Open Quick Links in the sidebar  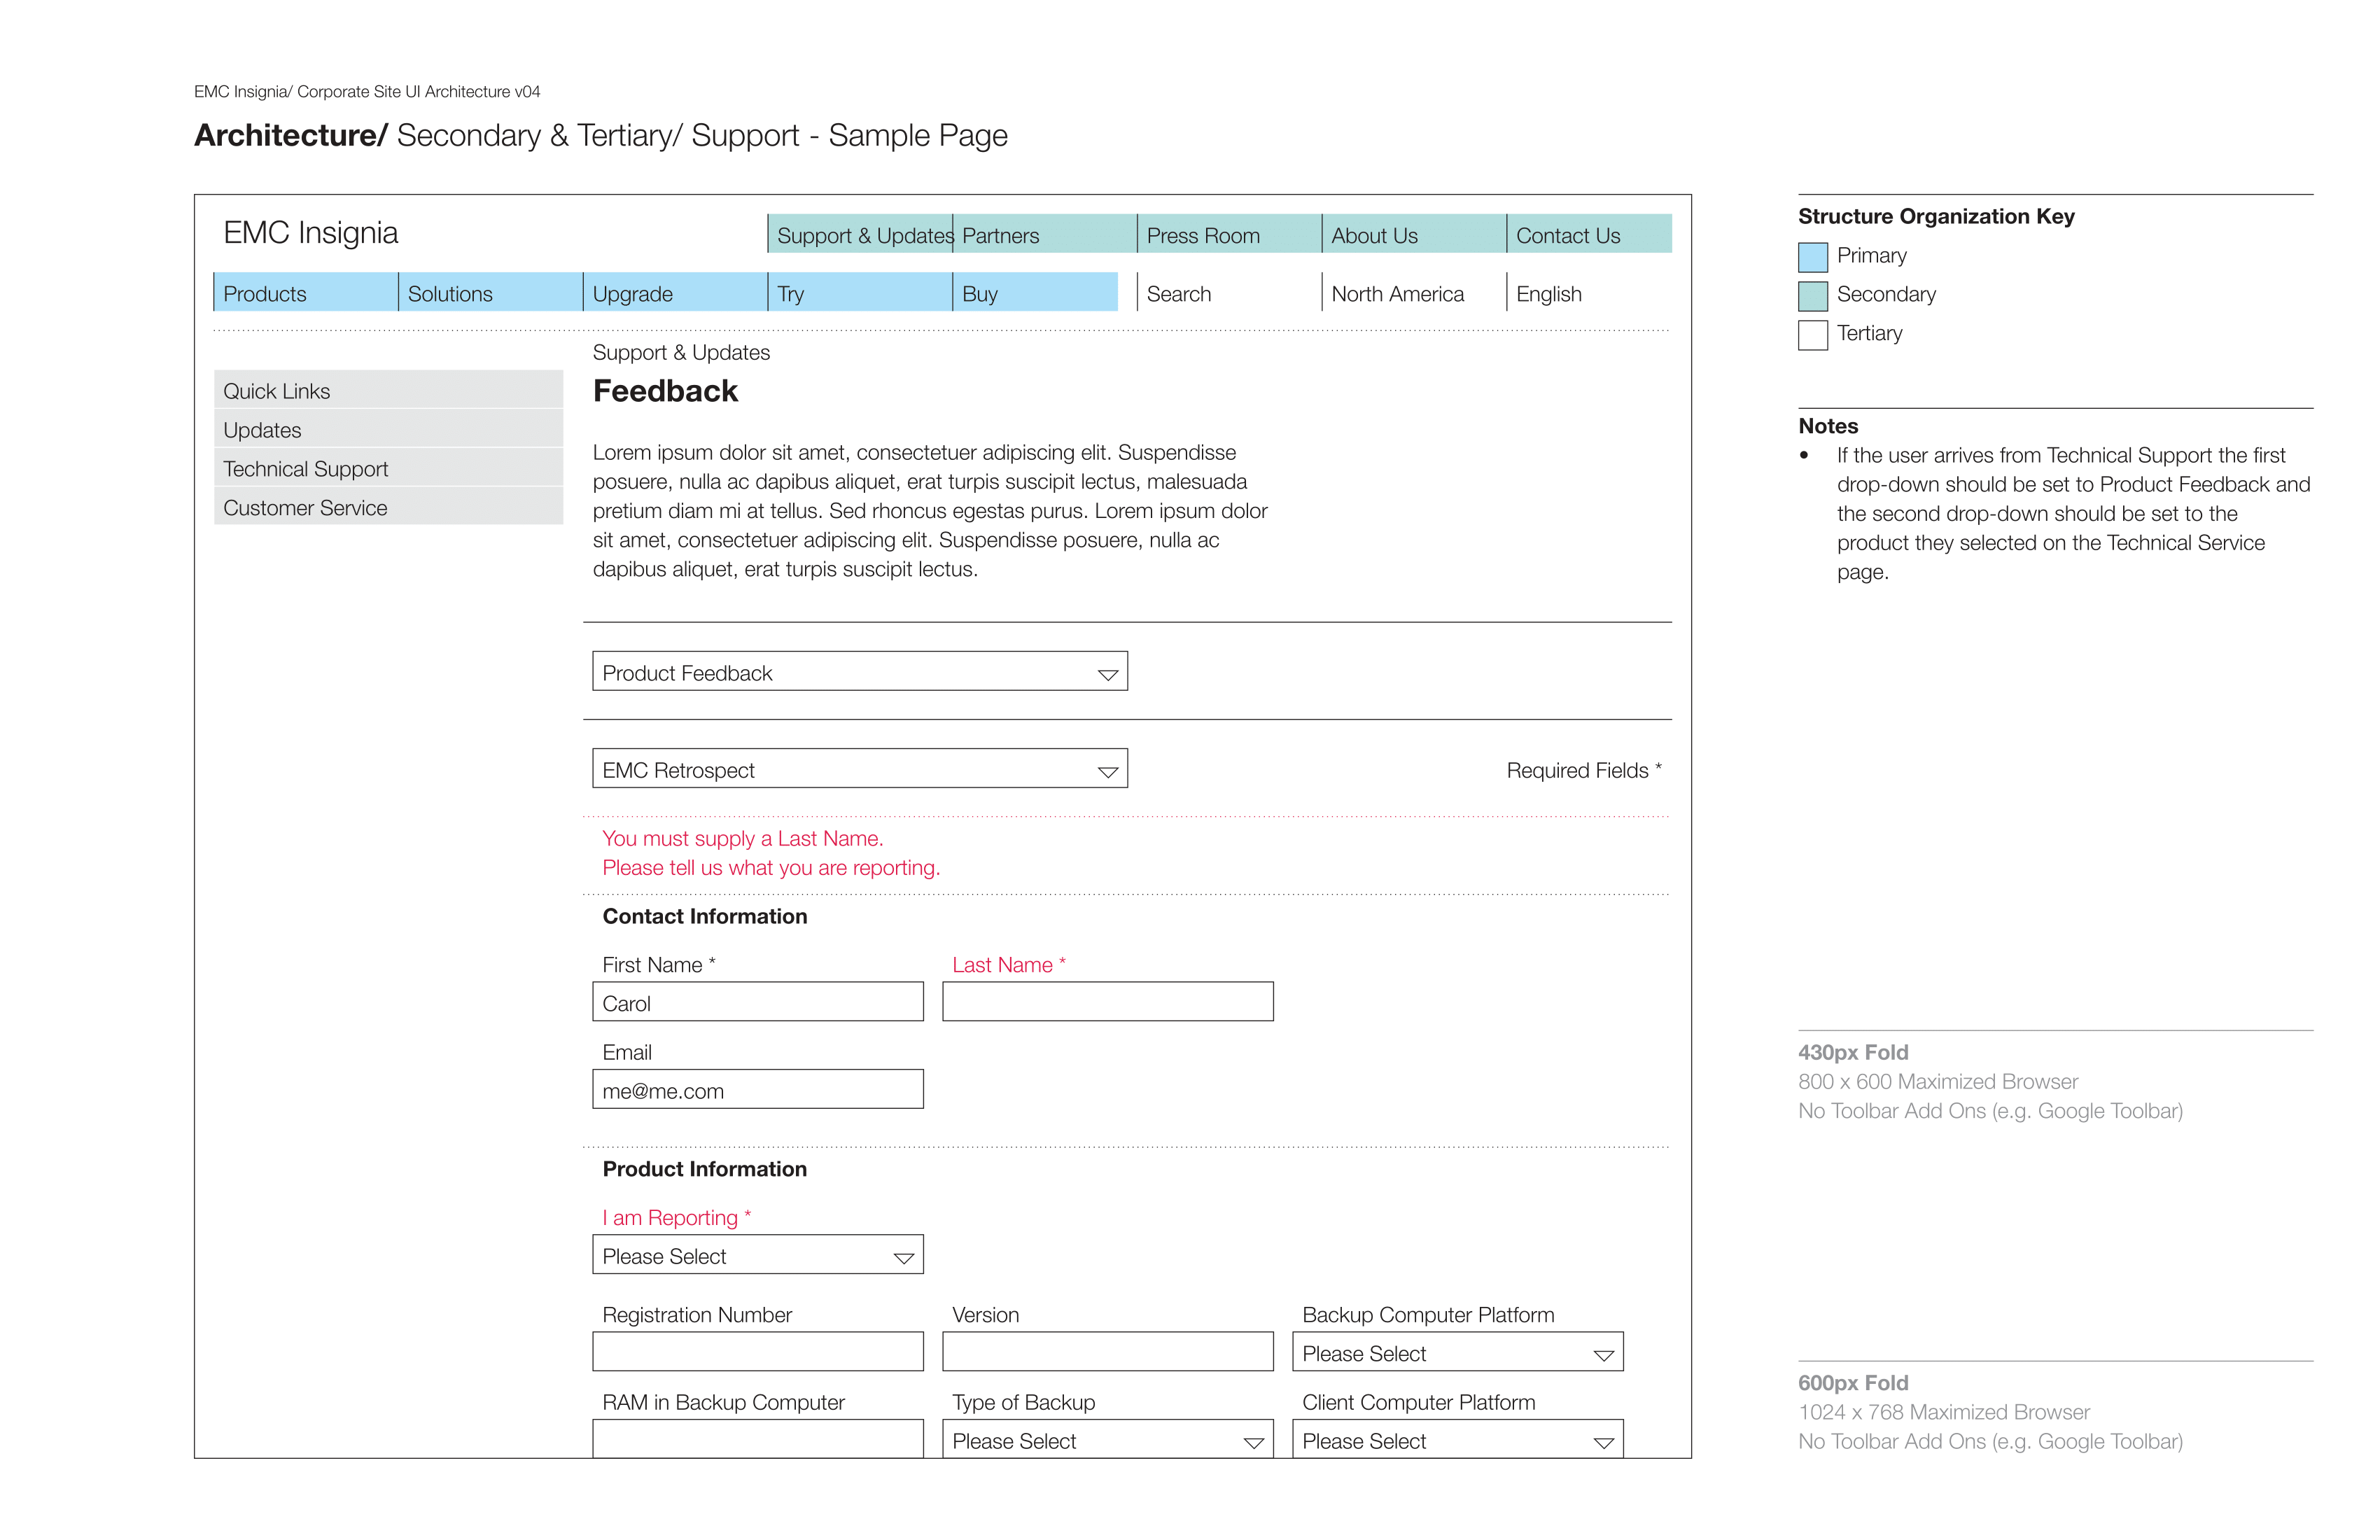388,390
